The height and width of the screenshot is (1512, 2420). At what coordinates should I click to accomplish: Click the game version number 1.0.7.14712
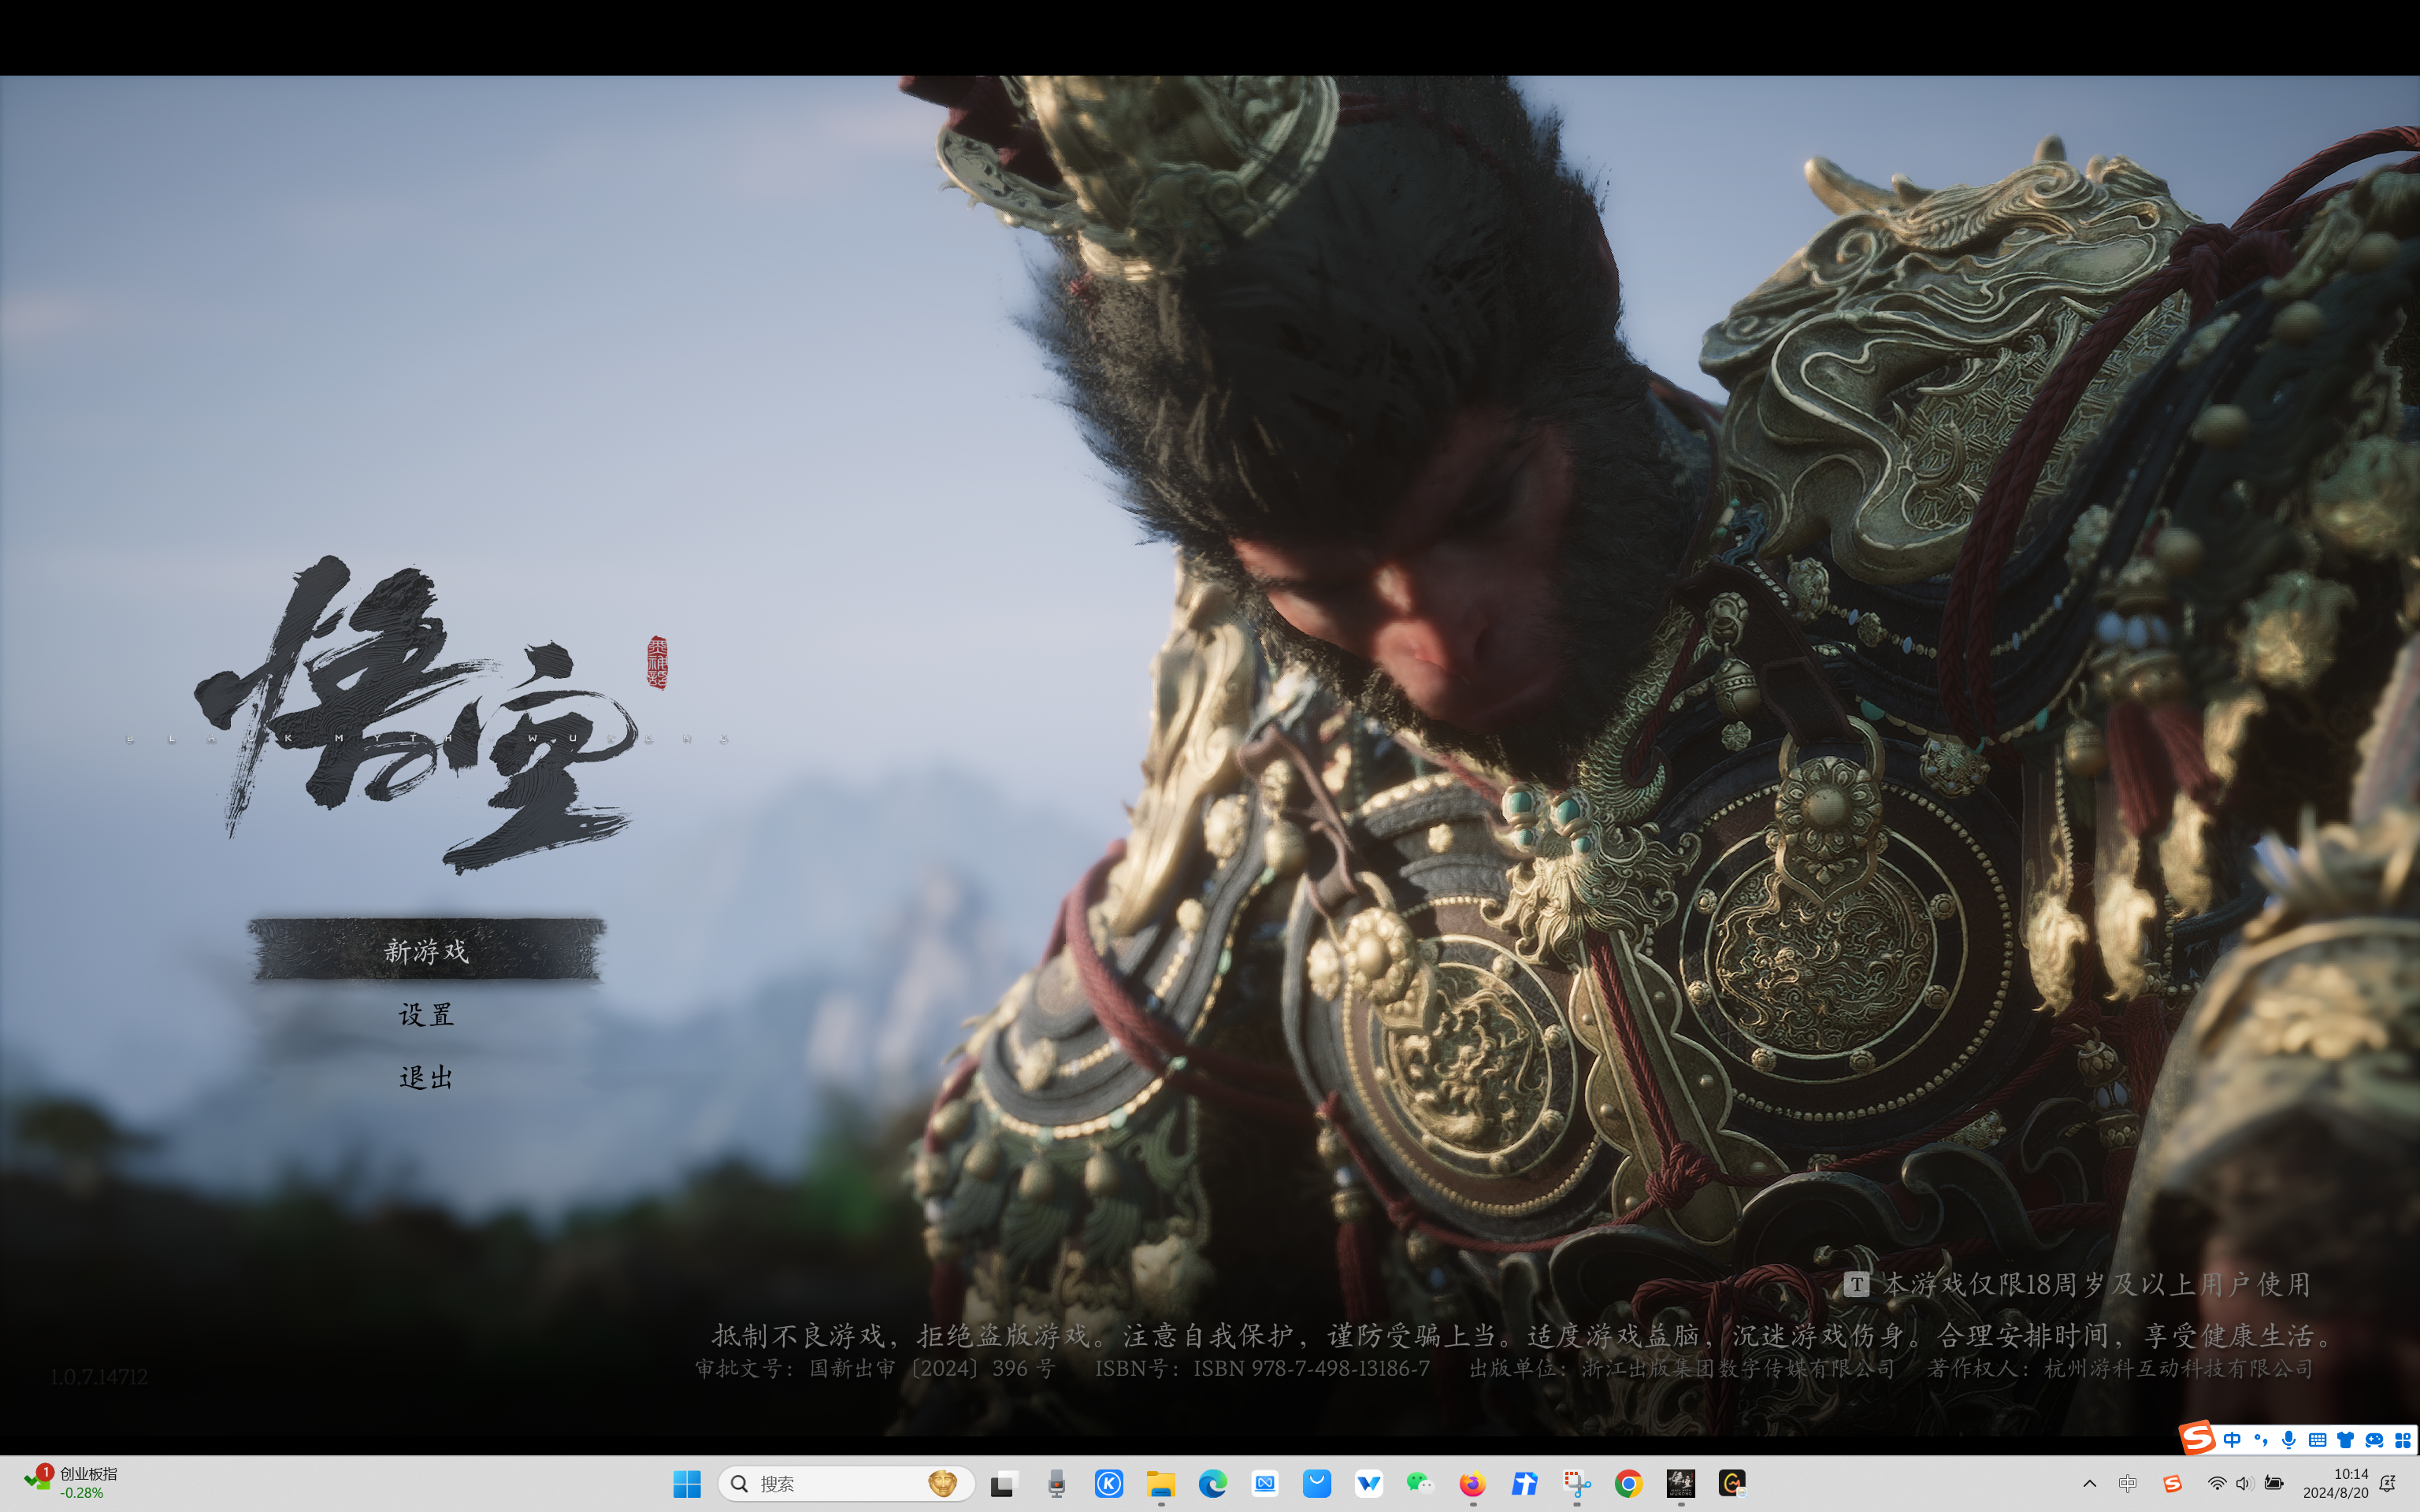click(99, 1377)
